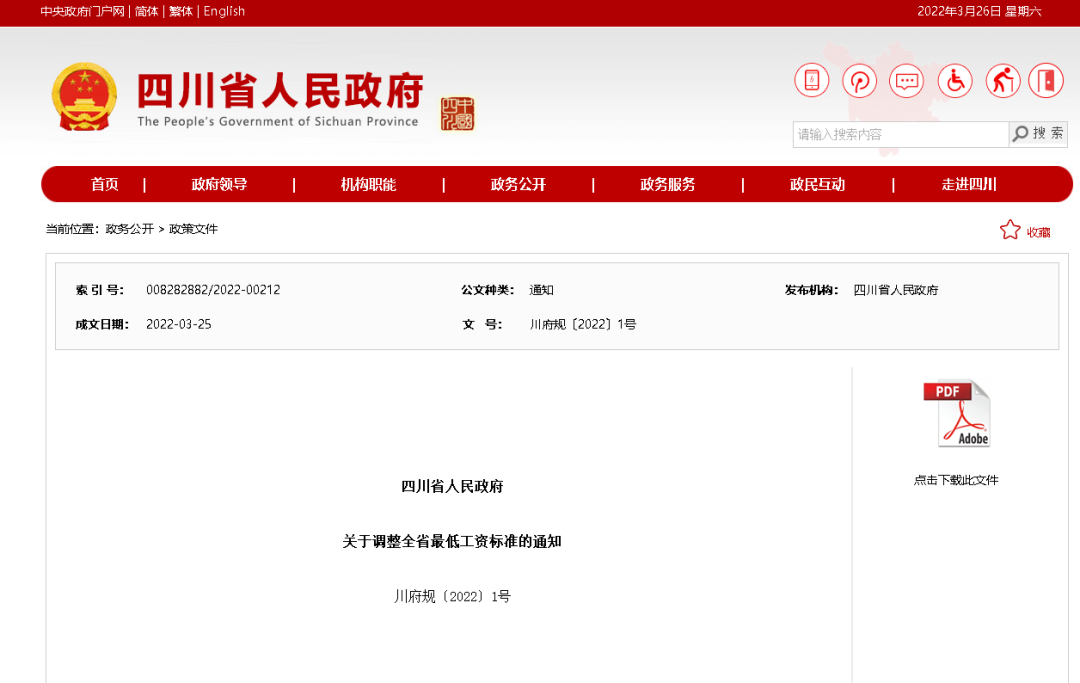
Task: Toggle the 收藏 favorite star
Action: click(1010, 229)
